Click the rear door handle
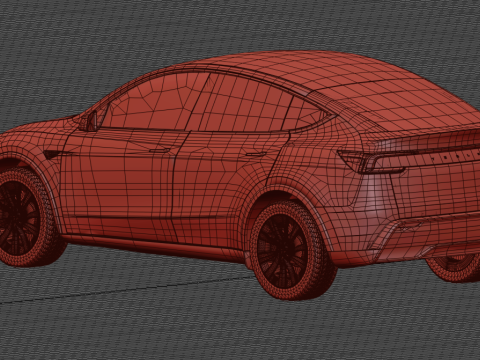The image size is (480, 360). click(256, 154)
